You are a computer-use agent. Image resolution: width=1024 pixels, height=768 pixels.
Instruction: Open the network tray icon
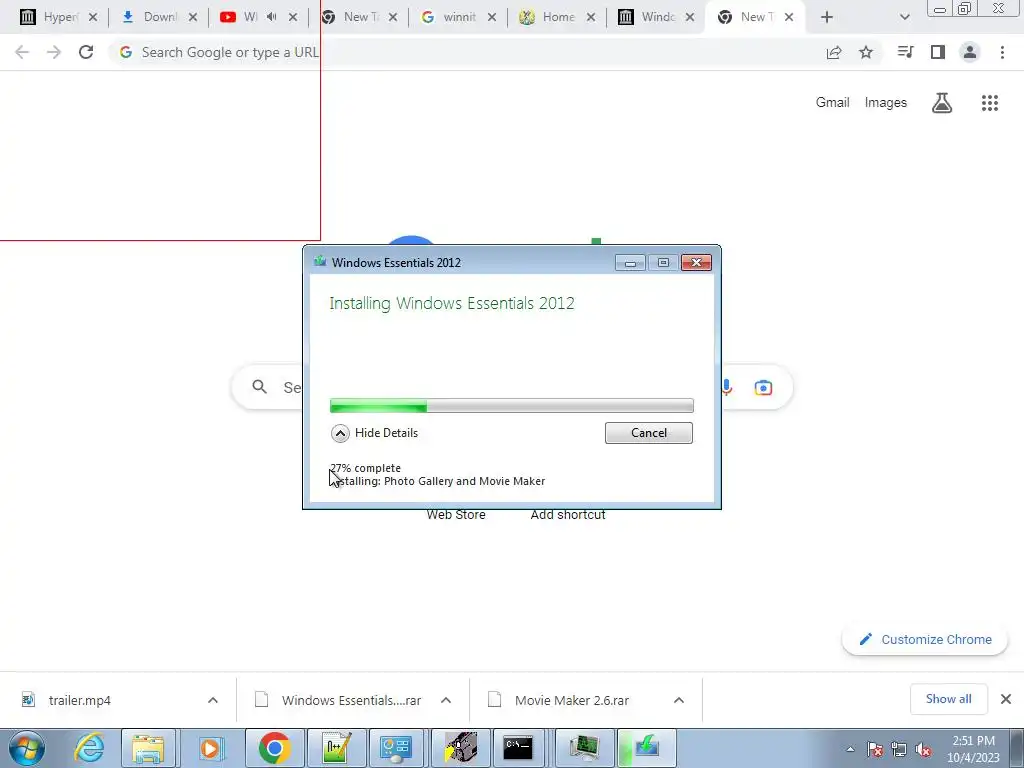(899, 750)
